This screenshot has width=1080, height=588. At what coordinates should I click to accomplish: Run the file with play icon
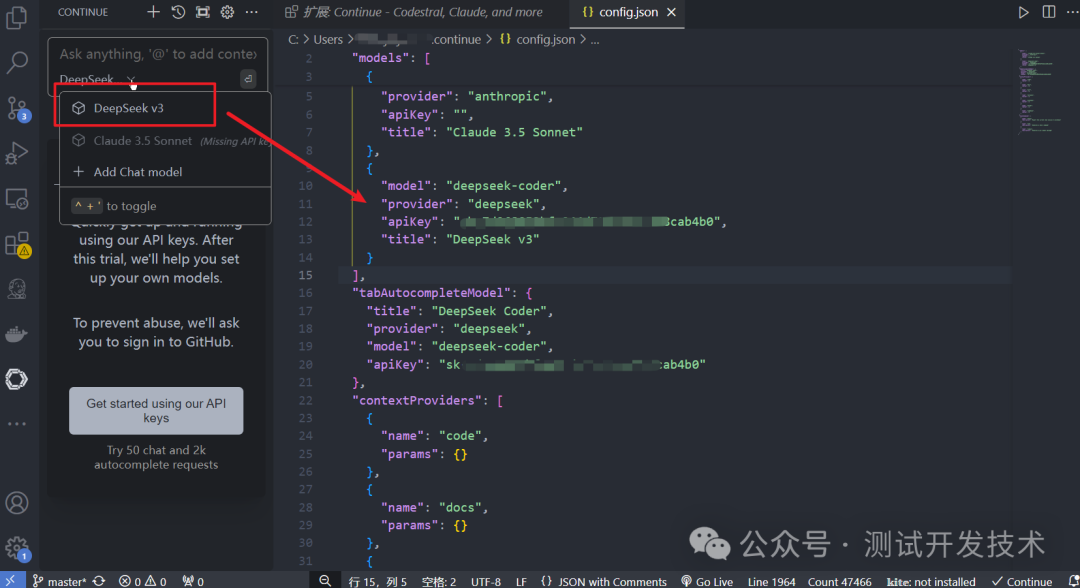[x=1024, y=12]
